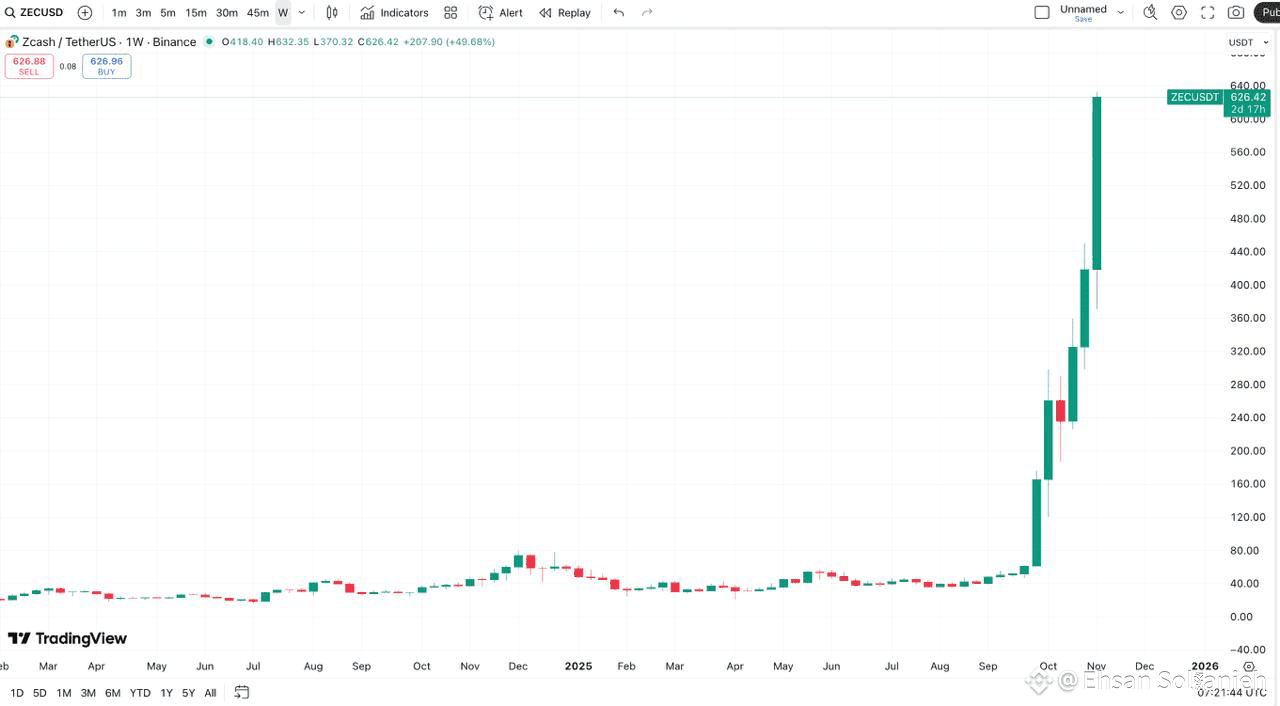Select the 5Y date range
Screen dimensions: 1280x706
pos(188,693)
